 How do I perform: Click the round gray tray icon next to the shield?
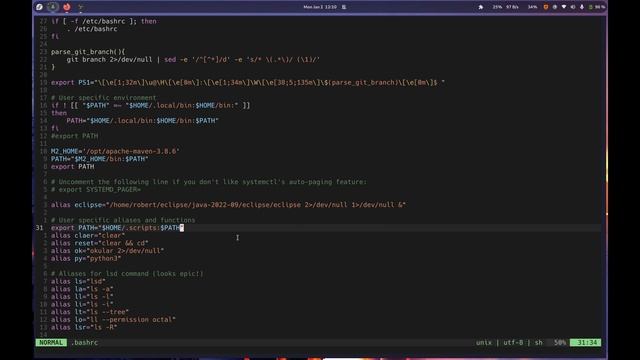tap(555, 7)
